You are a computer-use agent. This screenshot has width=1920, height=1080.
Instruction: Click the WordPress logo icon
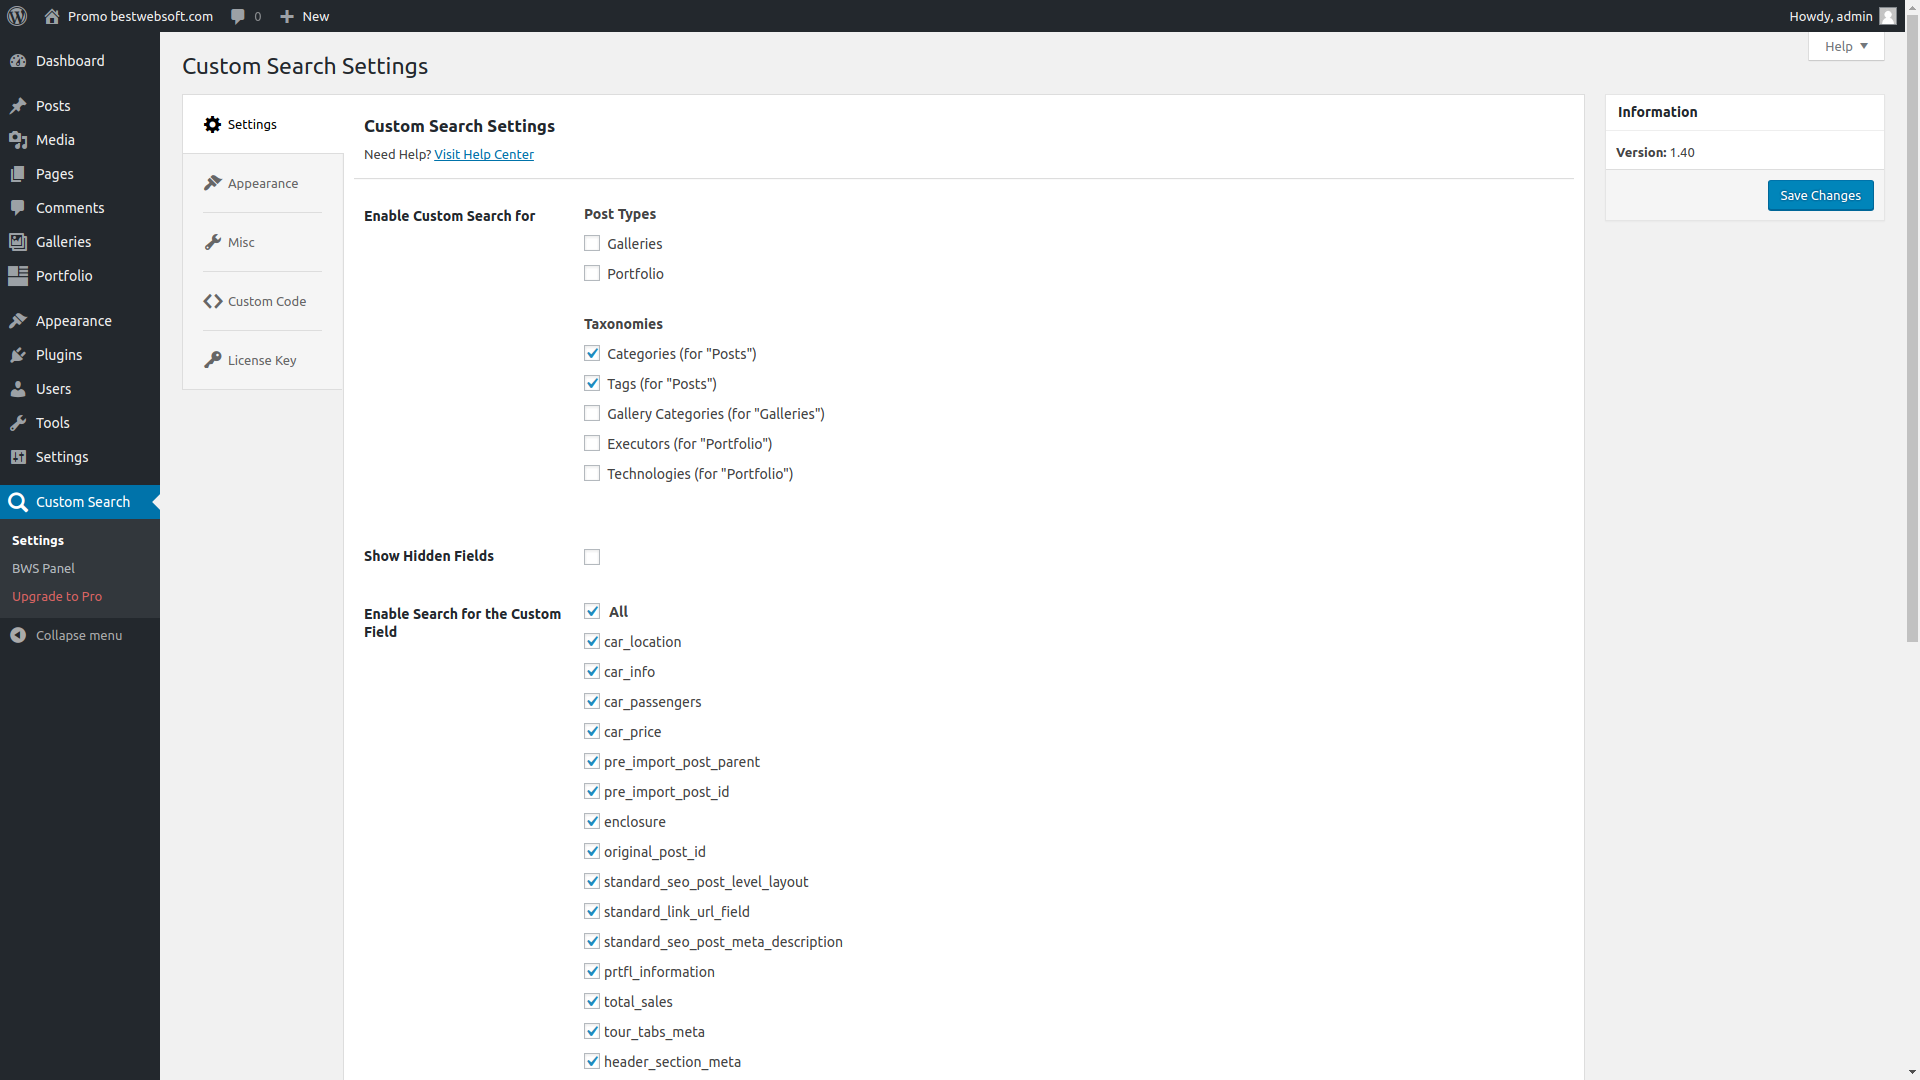pyautogui.click(x=17, y=16)
